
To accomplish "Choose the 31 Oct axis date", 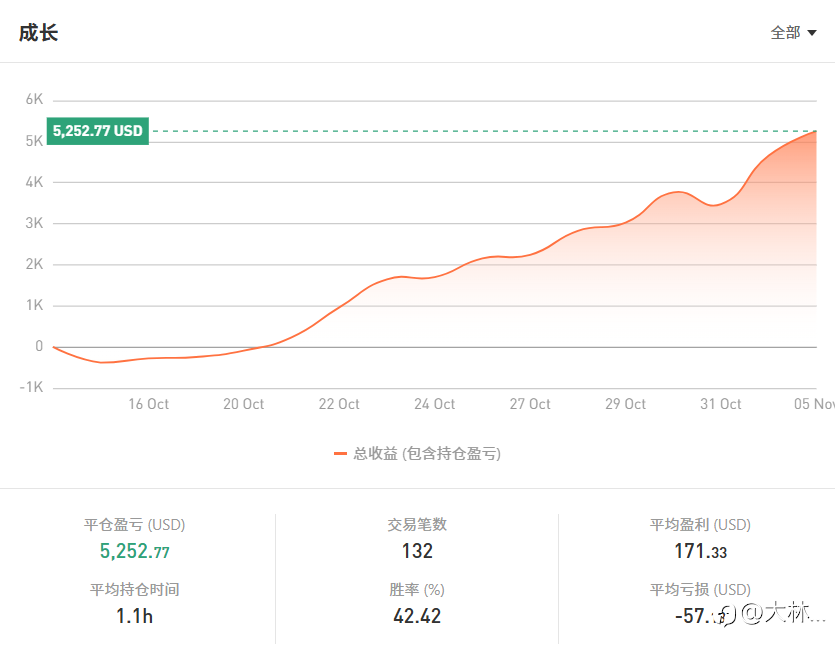I will [721, 404].
